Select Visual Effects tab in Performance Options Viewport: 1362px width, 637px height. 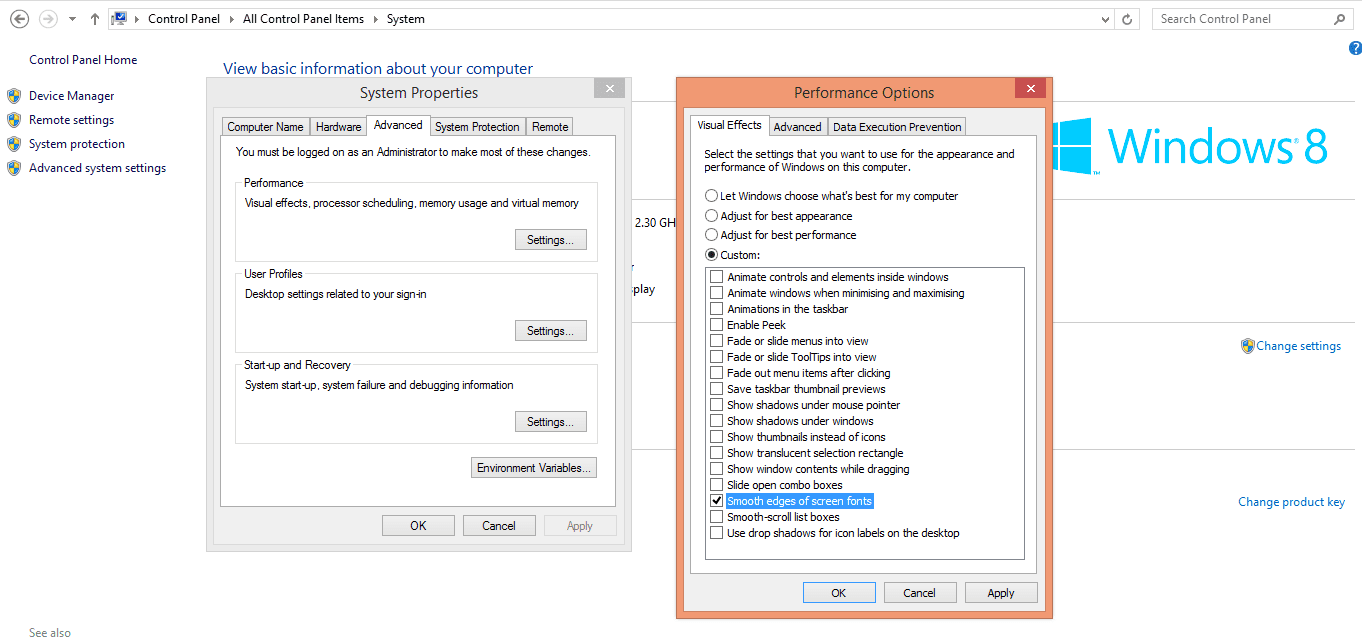click(729, 125)
